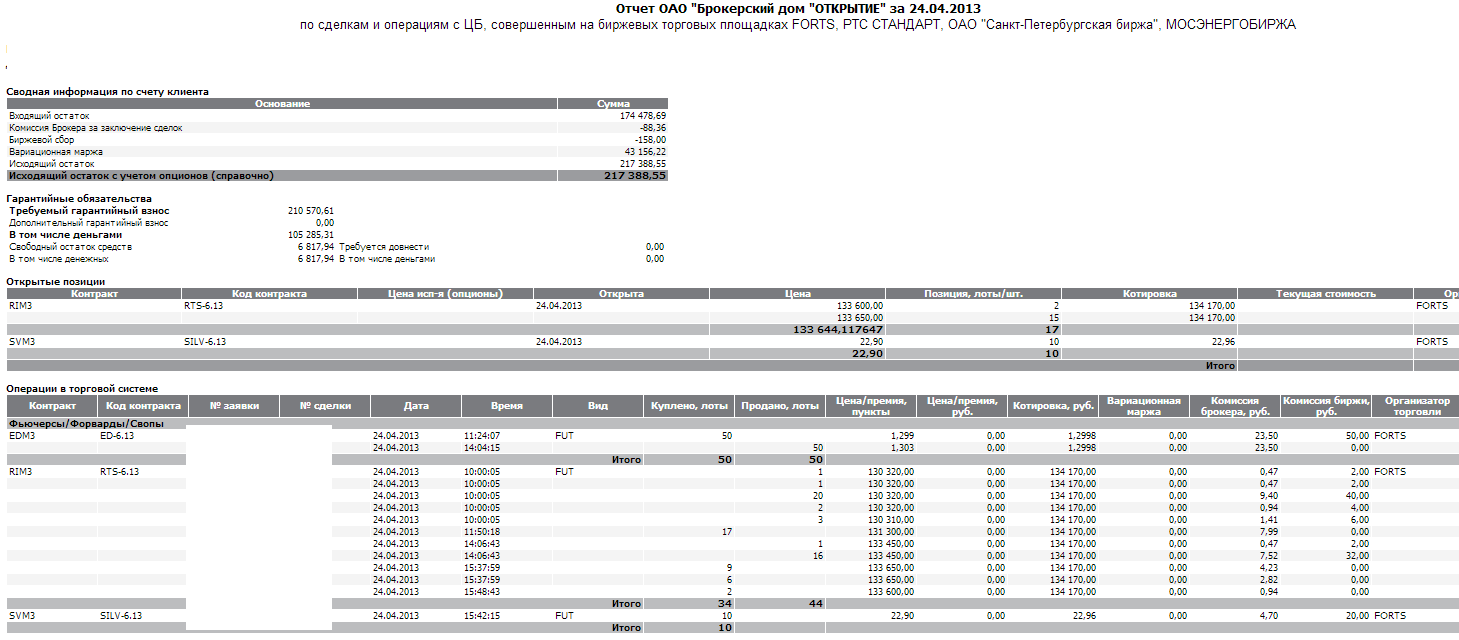Select the 'Биржевой сбор' row label
This screenshot has width=1459, height=640.
(41, 140)
